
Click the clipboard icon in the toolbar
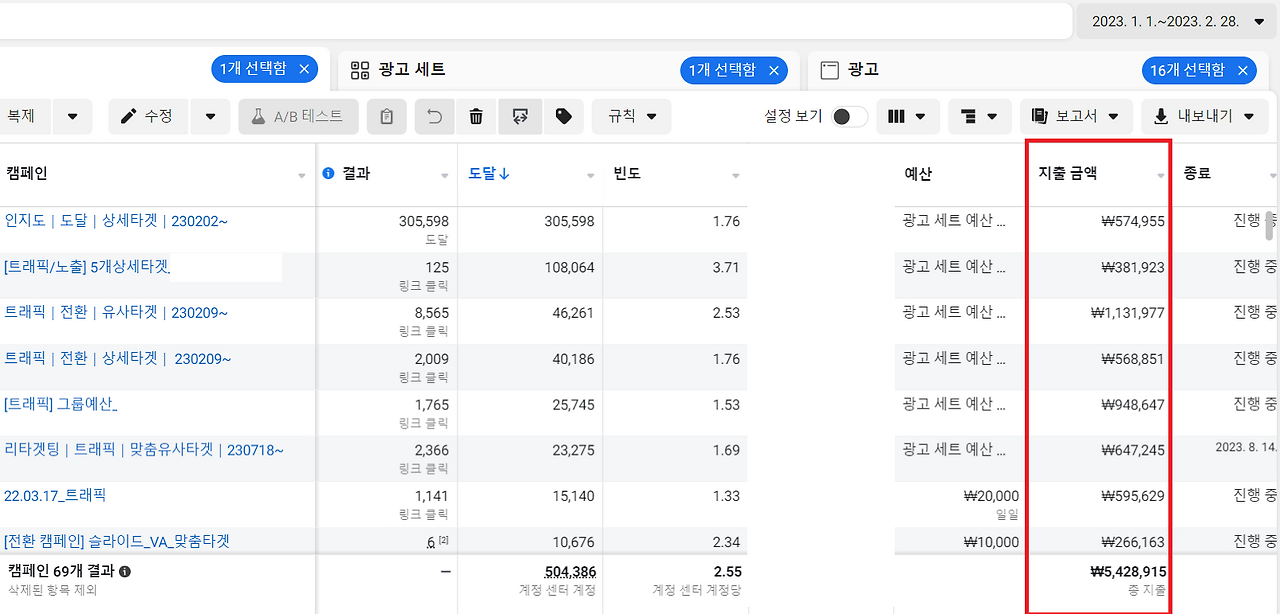[387, 116]
